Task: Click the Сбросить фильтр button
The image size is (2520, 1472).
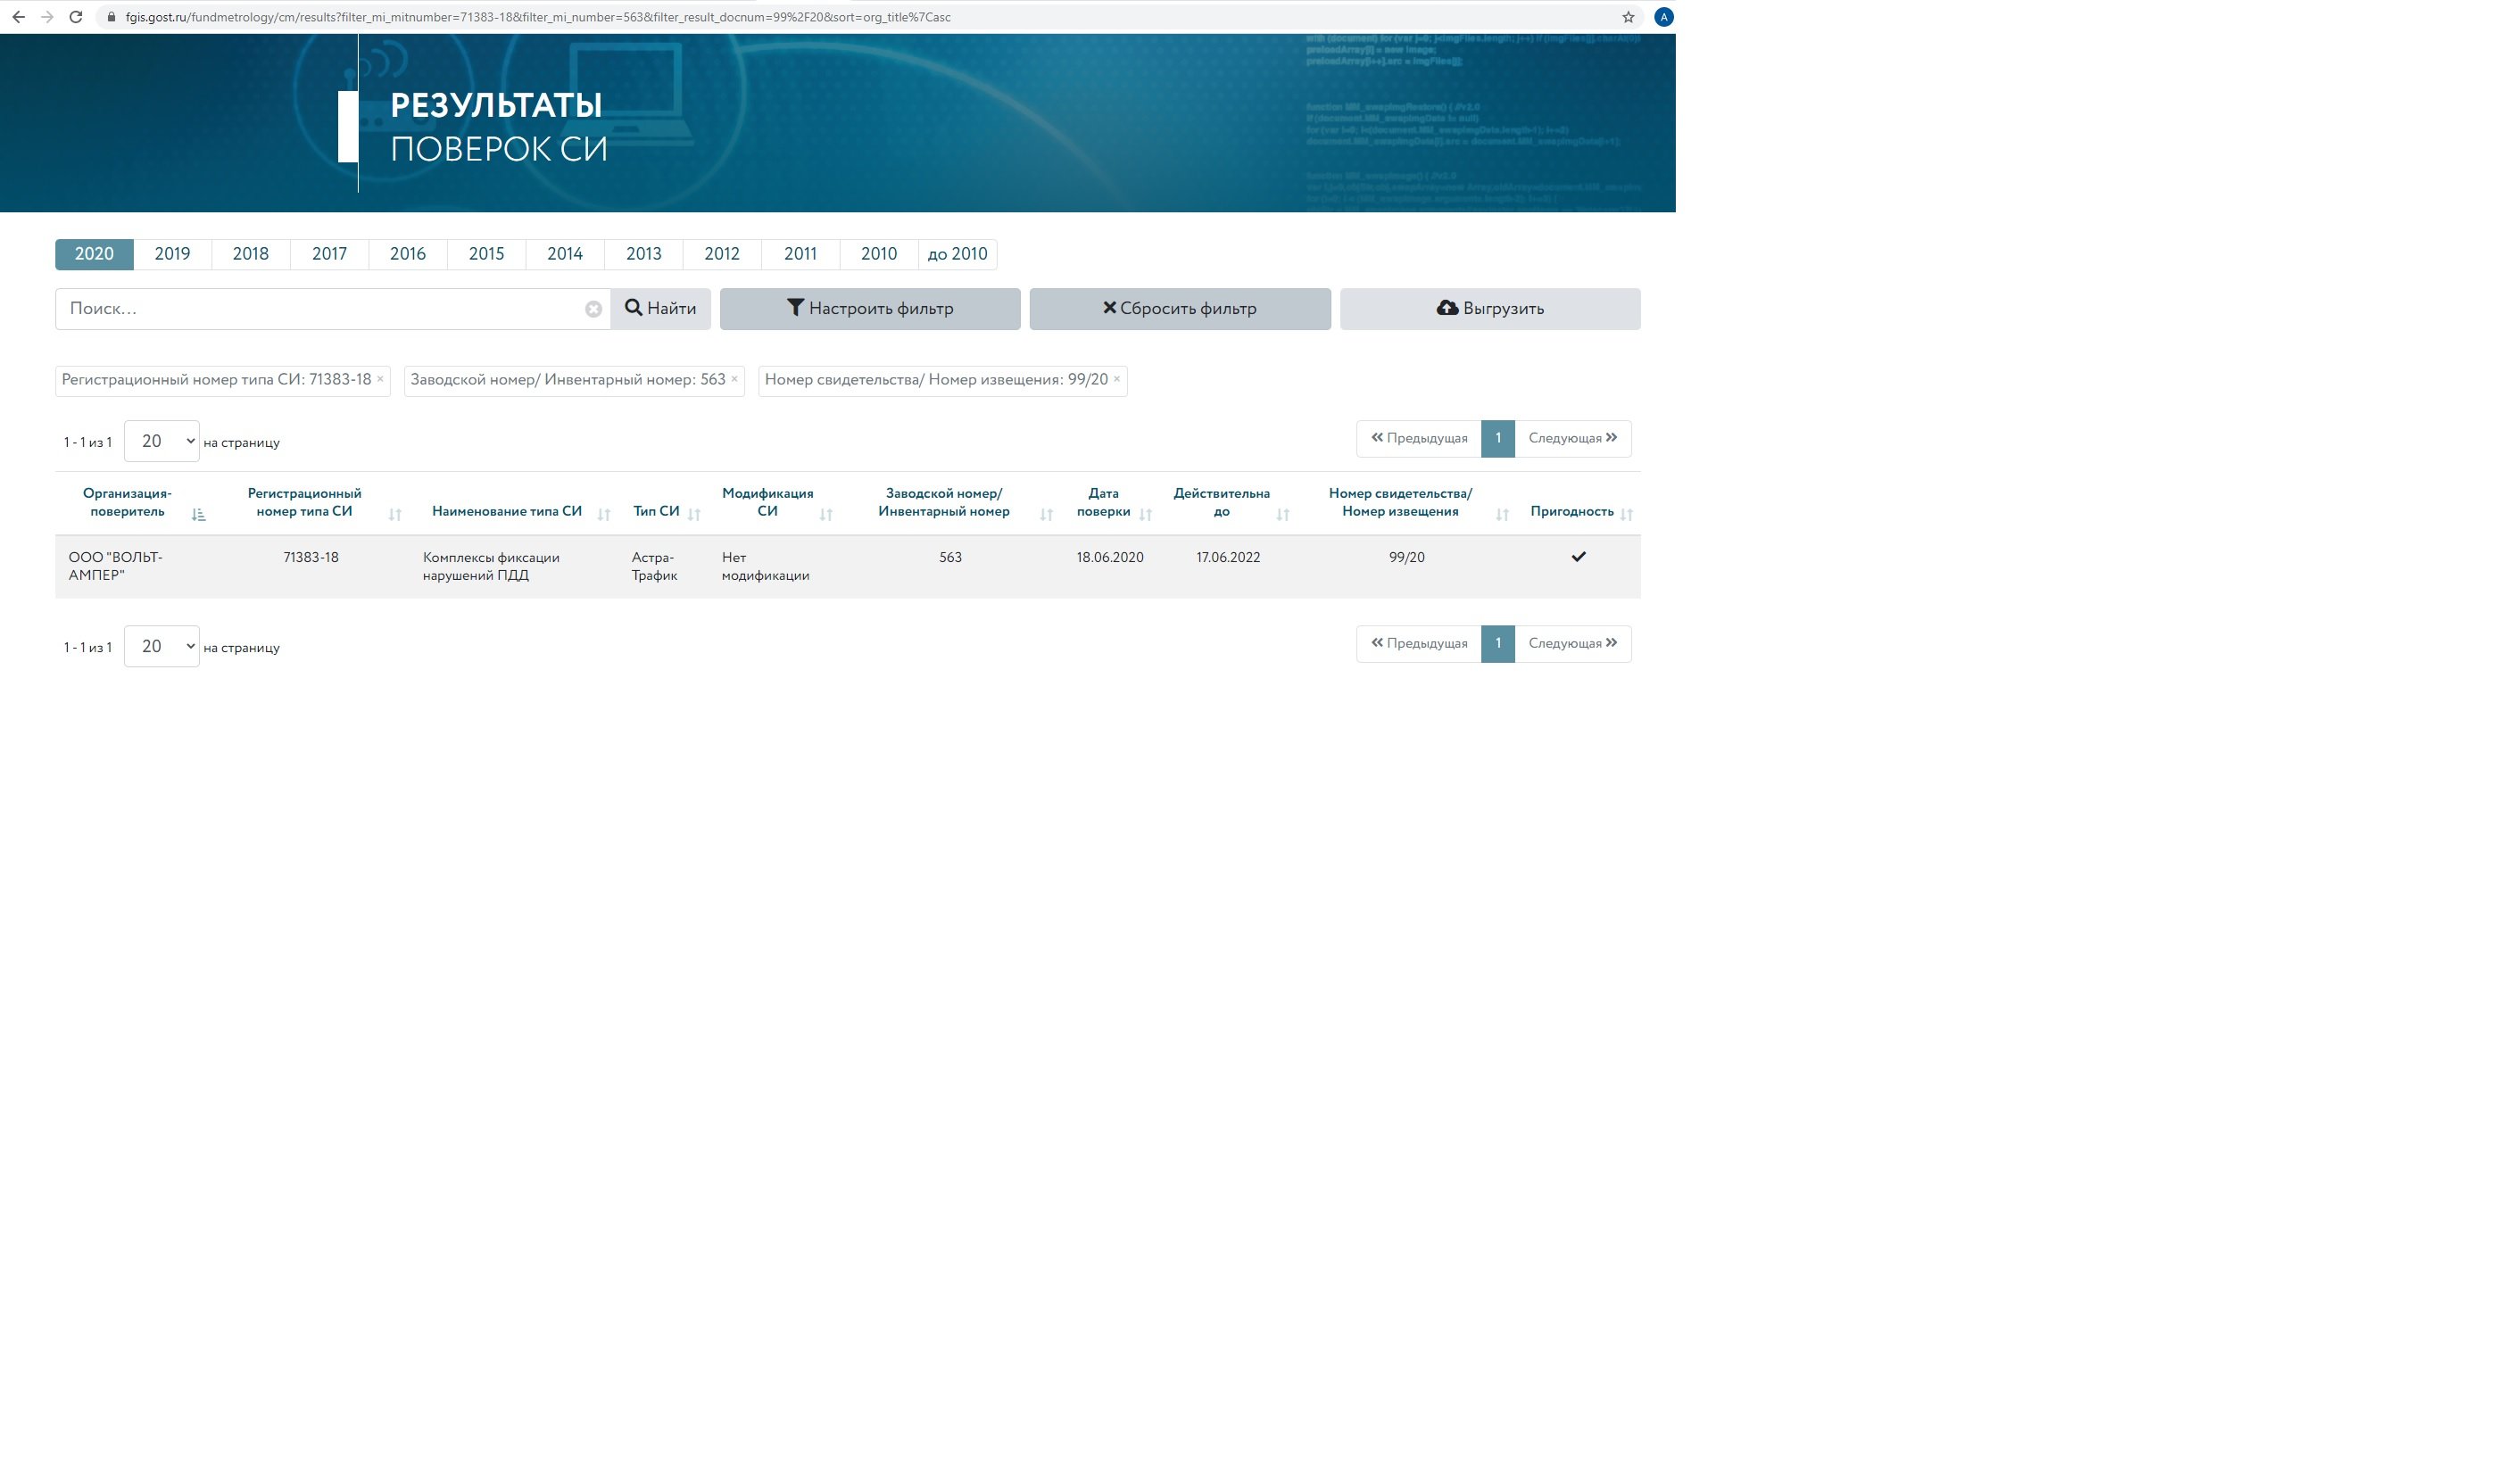Action: pyautogui.click(x=1179, y=309)
